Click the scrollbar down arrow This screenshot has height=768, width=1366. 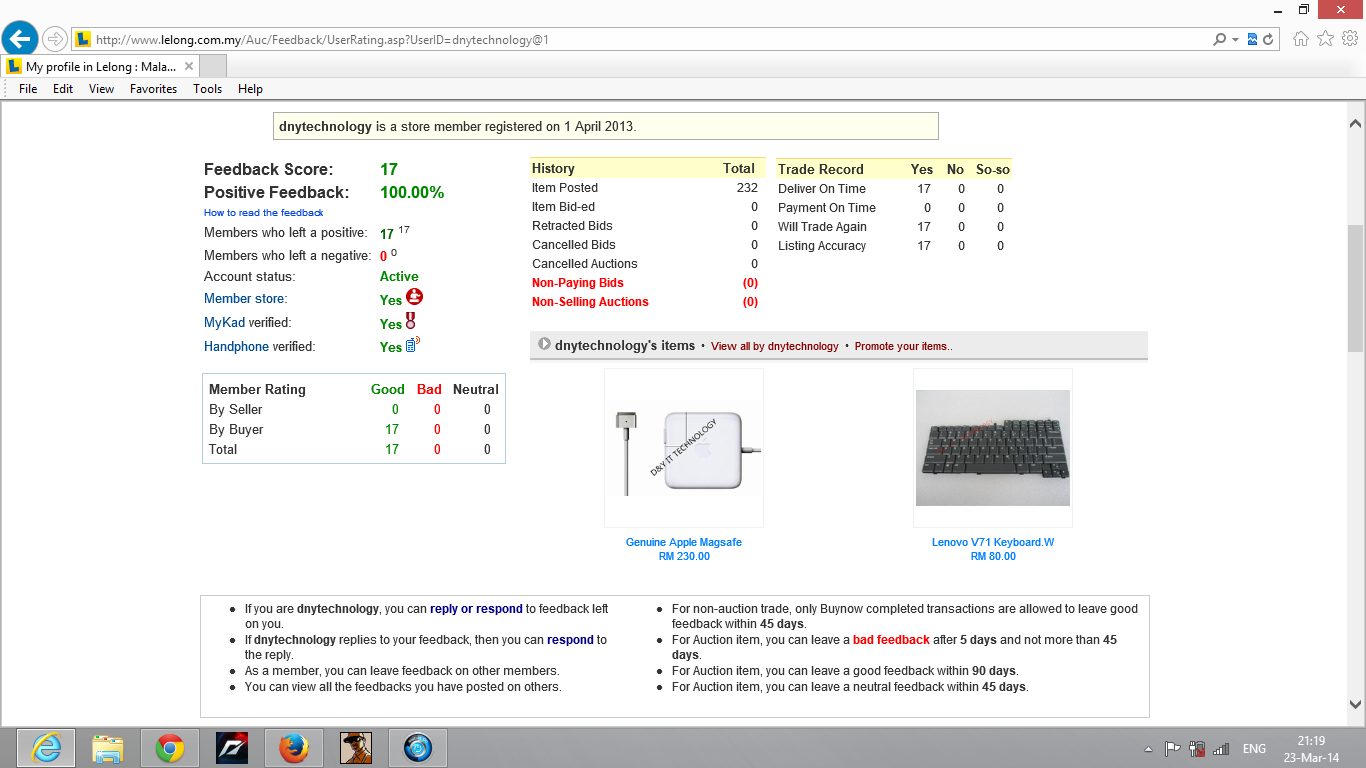tap(1356, 704)
